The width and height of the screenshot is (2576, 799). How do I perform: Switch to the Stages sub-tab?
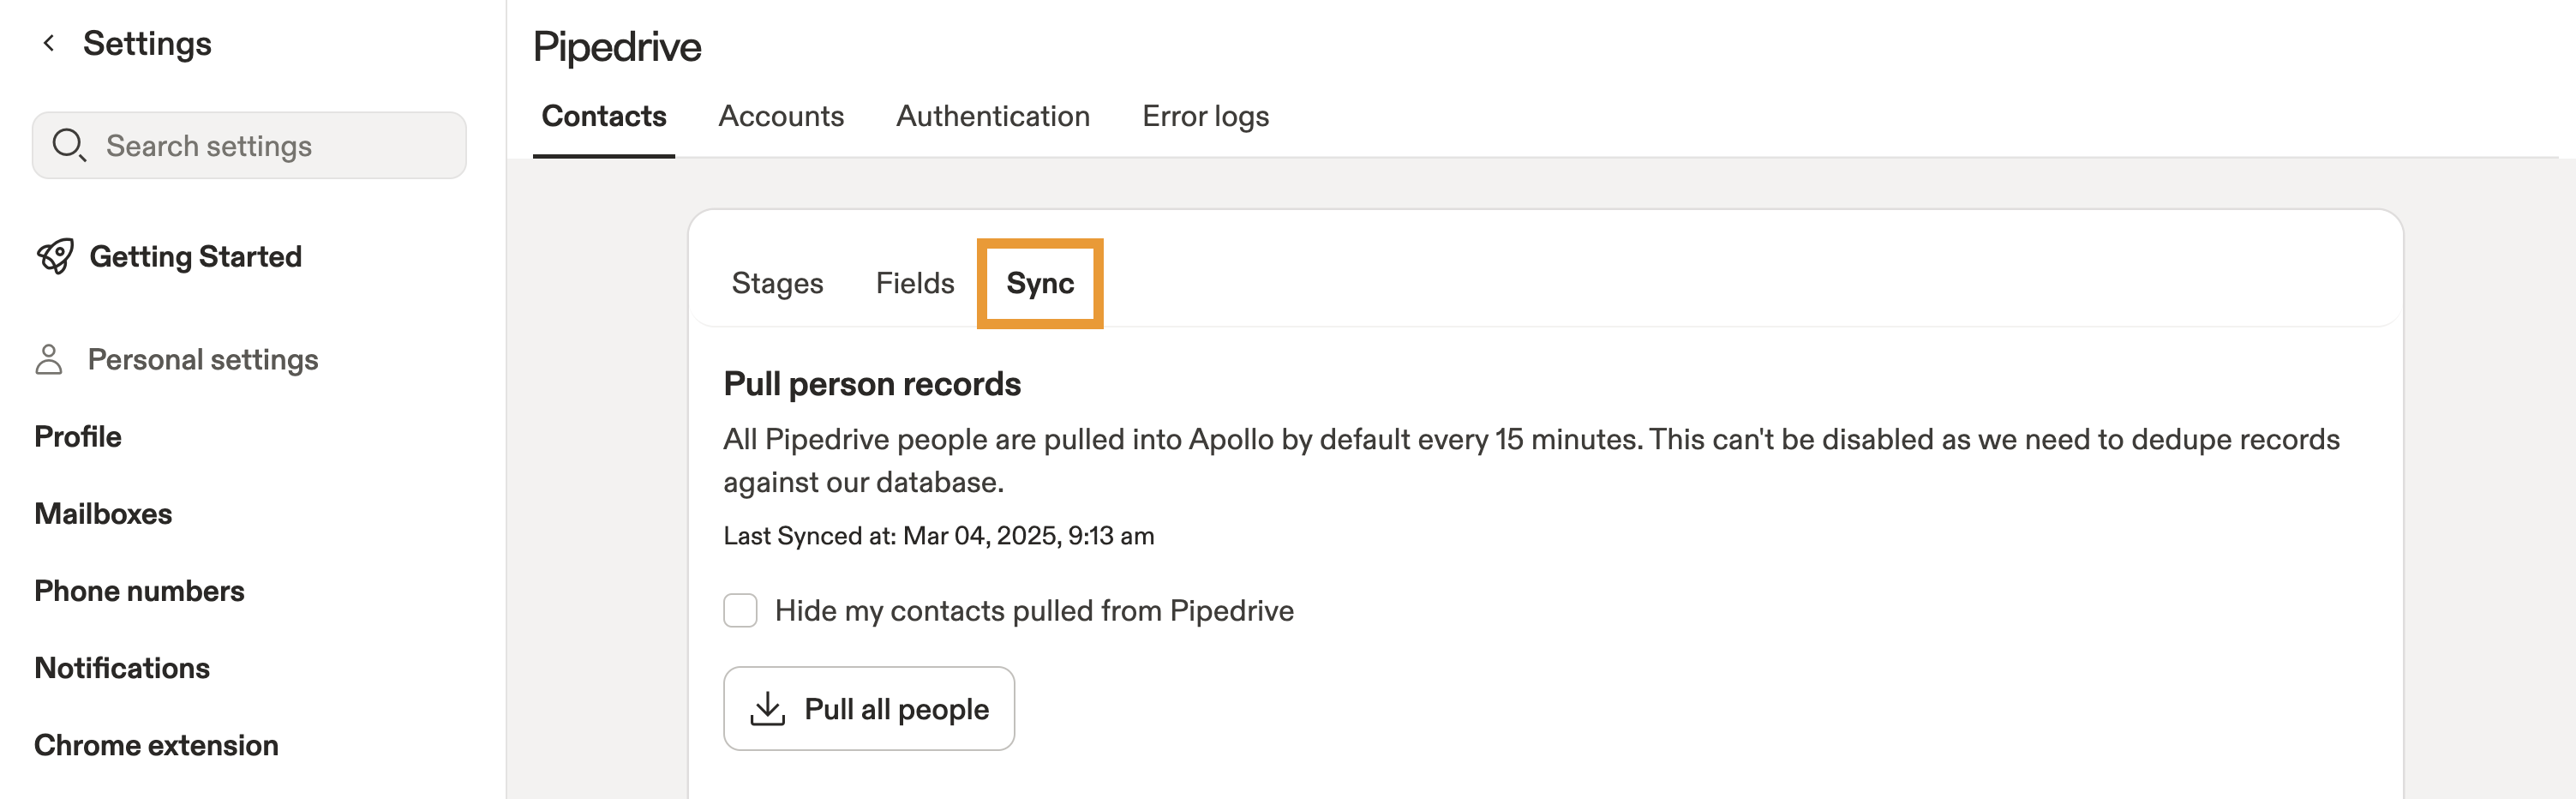point(777,283)
